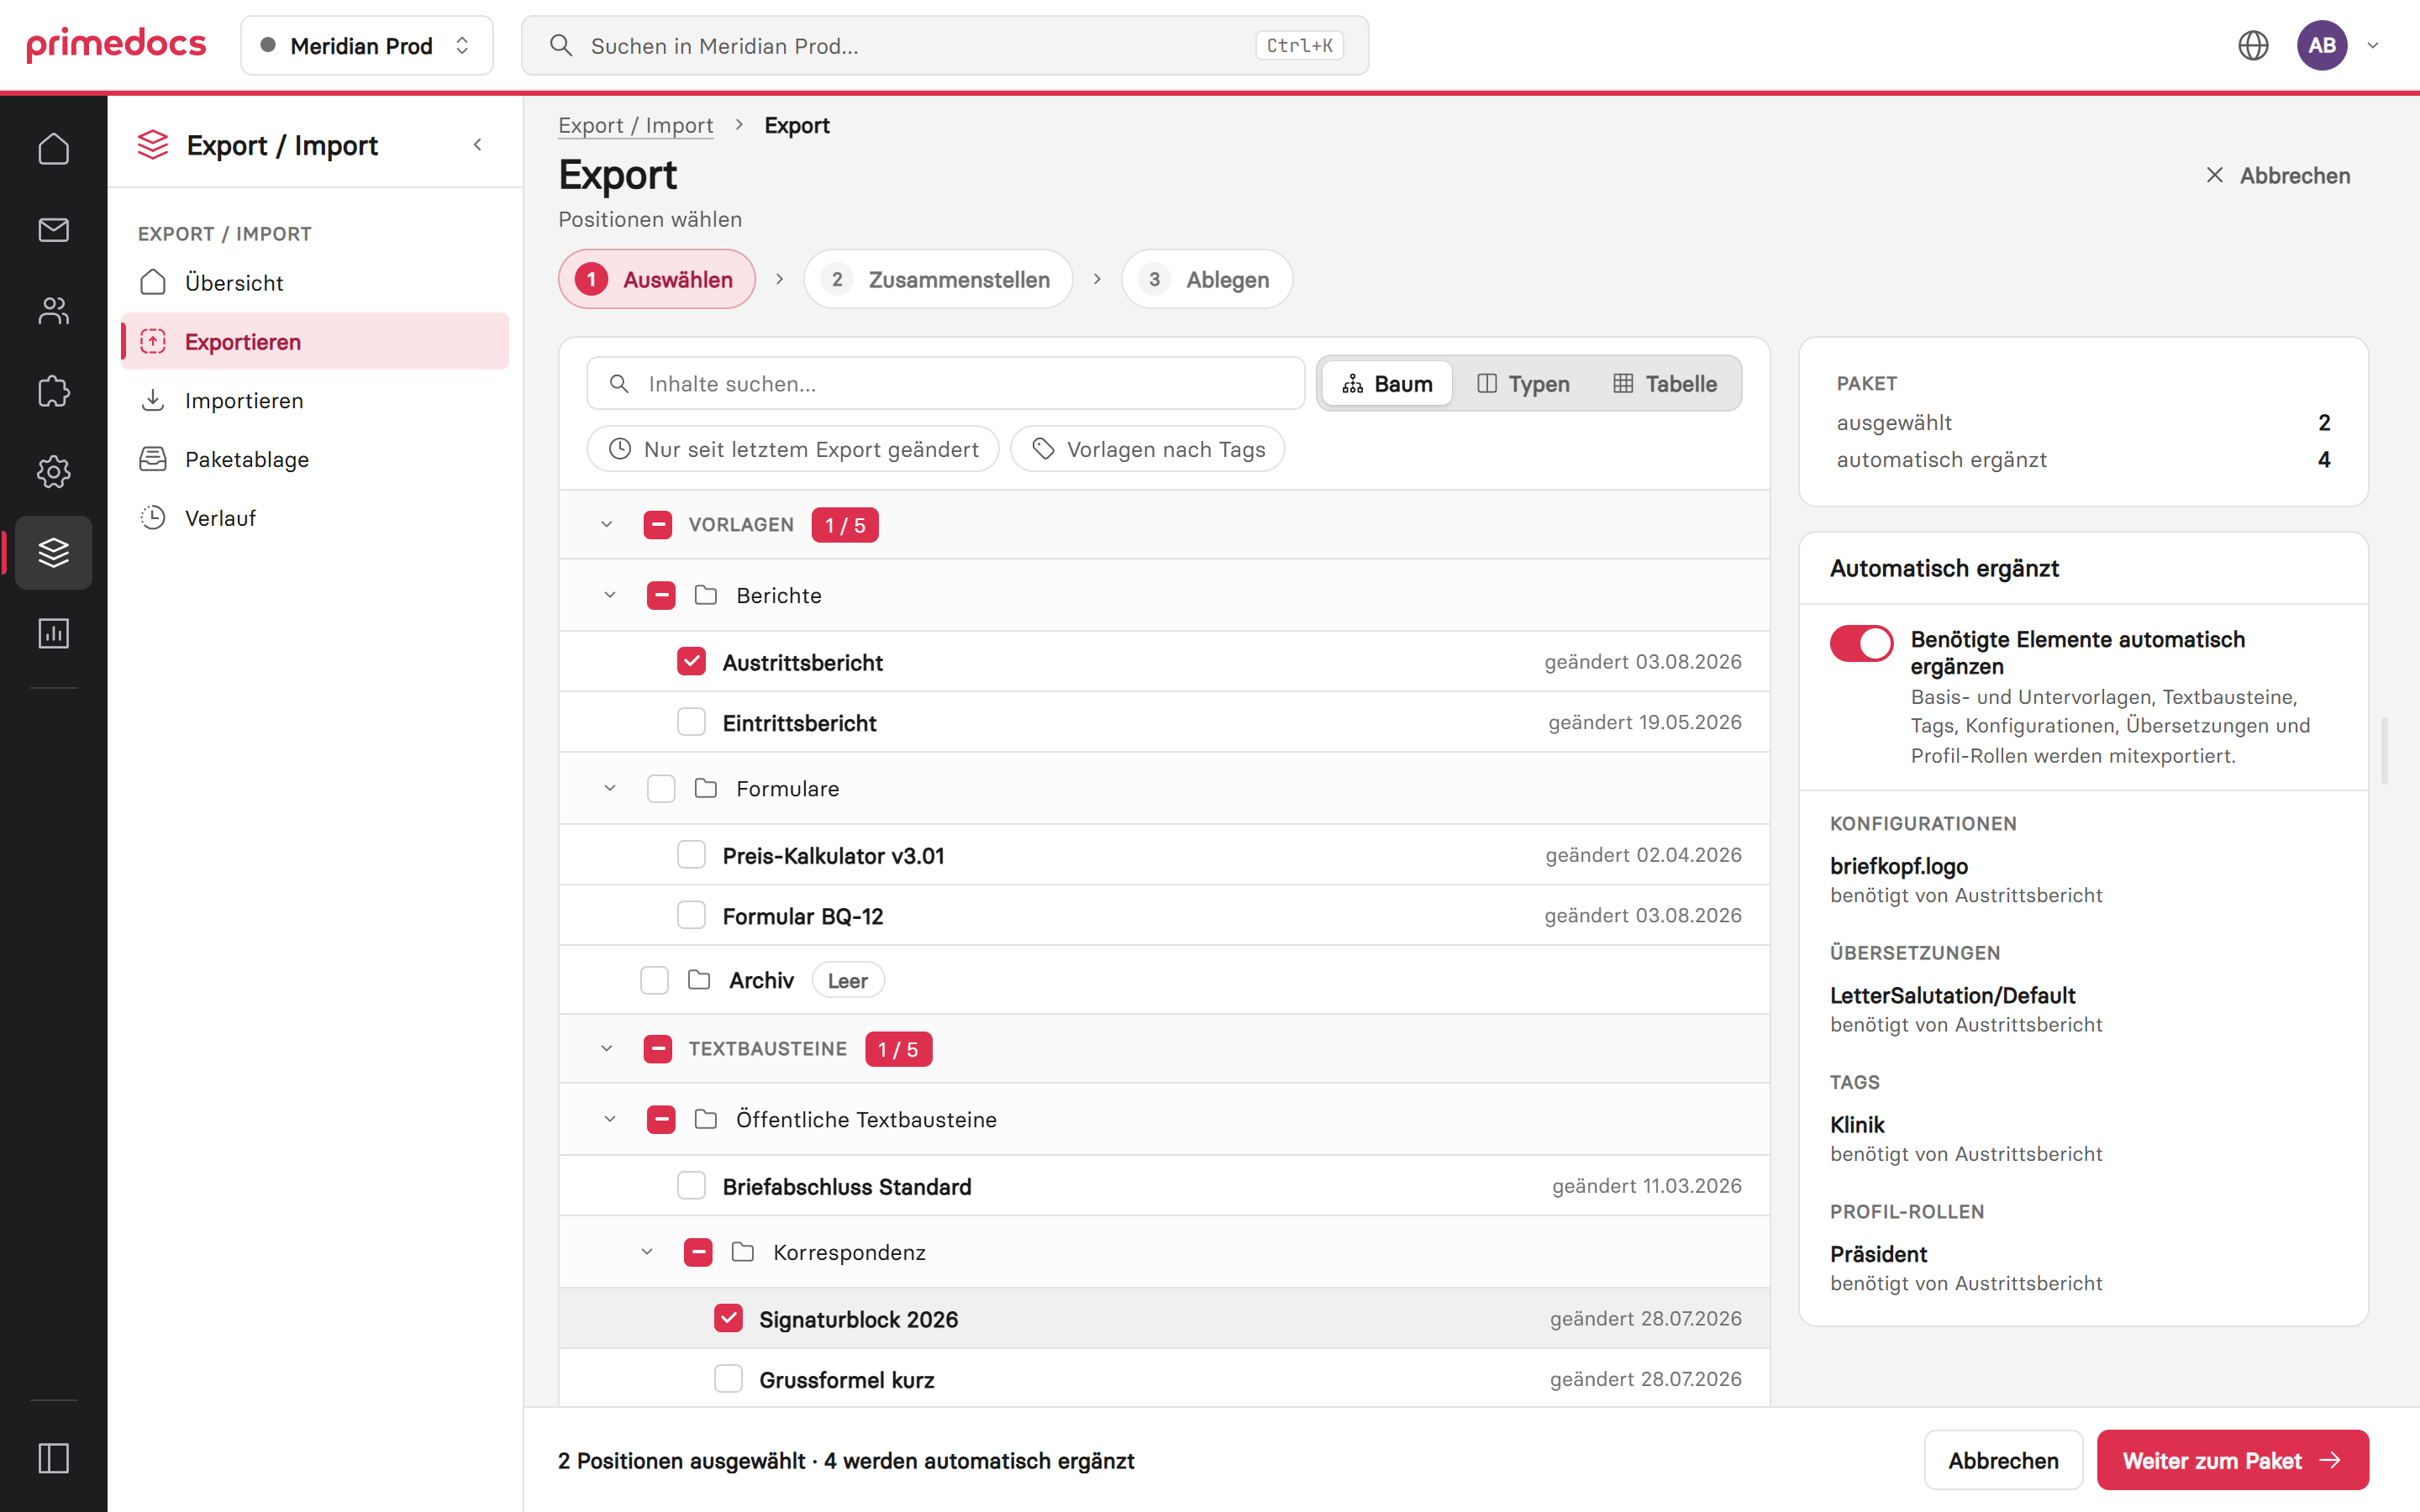Click the Vorlagen nach Tags filter
Viewport: 2420px width, 1512px height.
coord(1147,449)
